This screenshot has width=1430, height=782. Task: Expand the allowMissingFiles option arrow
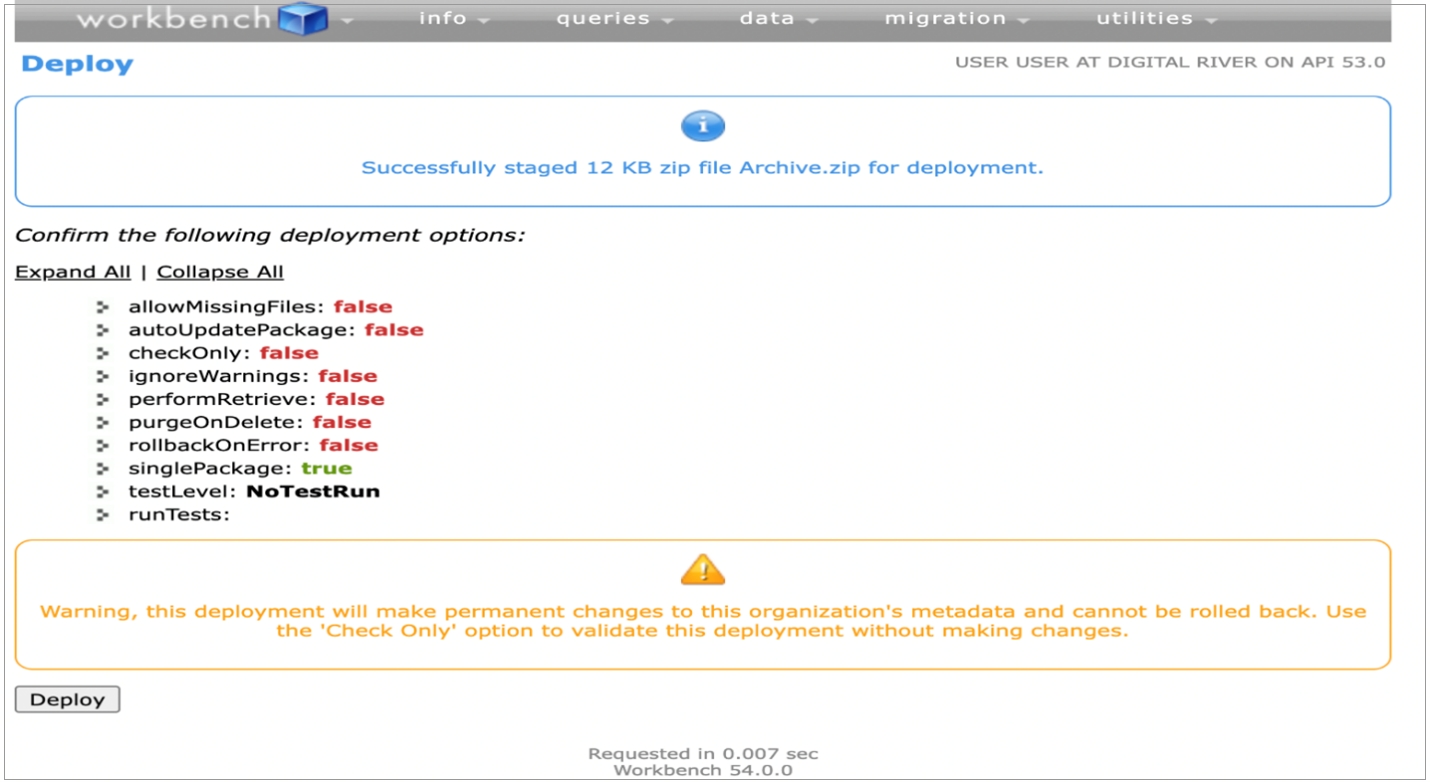[x=102, y=307]
